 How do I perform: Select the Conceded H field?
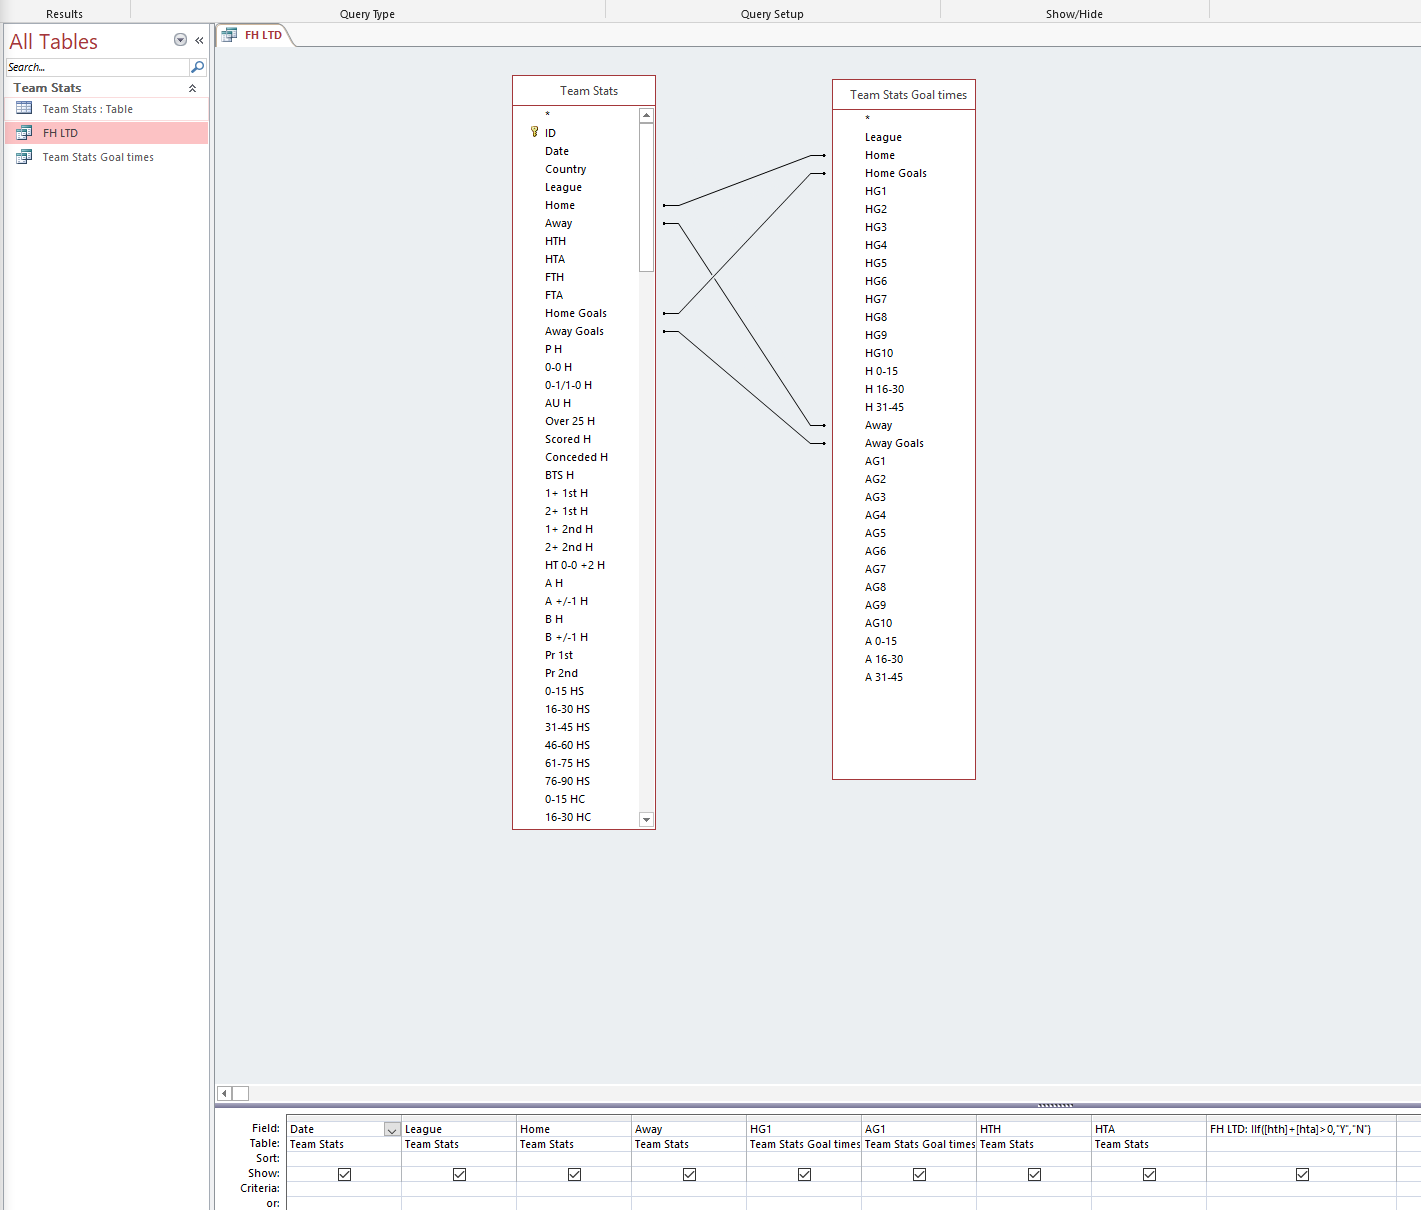coord(576,457)
